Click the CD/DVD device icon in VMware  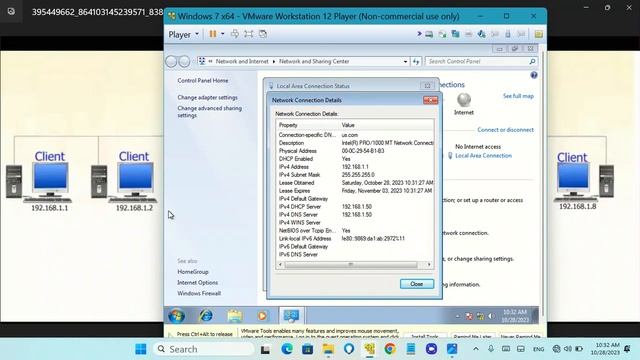[442, 34]
